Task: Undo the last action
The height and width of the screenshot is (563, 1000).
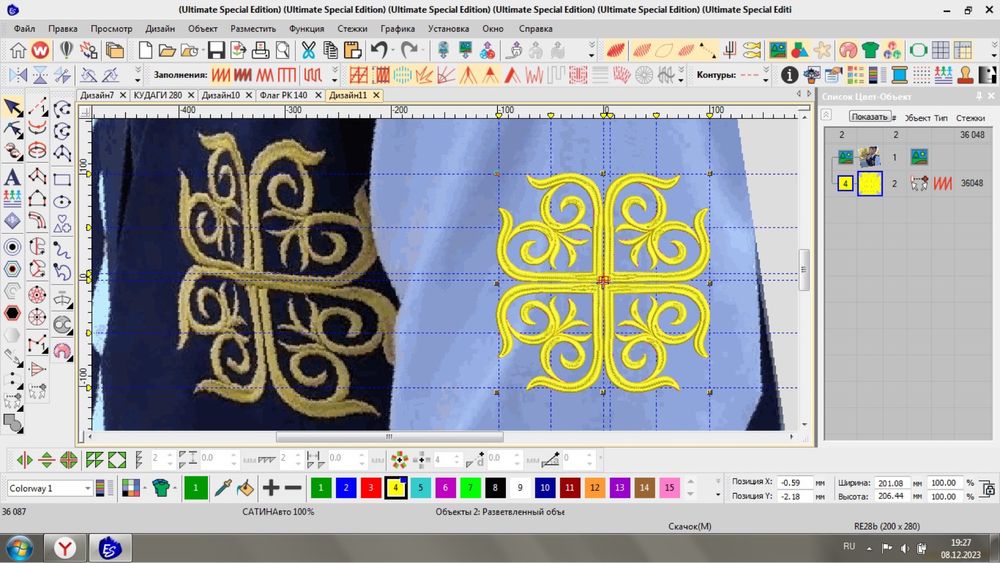Action: click(x=379, y=50)
